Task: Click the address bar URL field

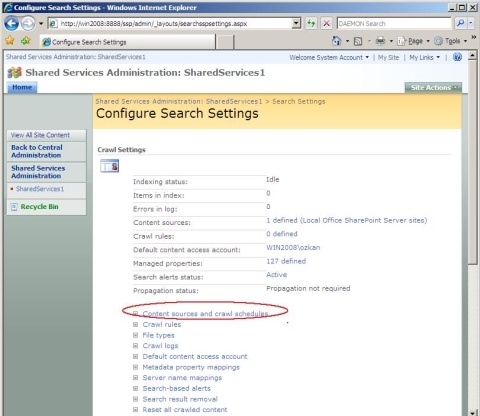Action: [170, 23]
